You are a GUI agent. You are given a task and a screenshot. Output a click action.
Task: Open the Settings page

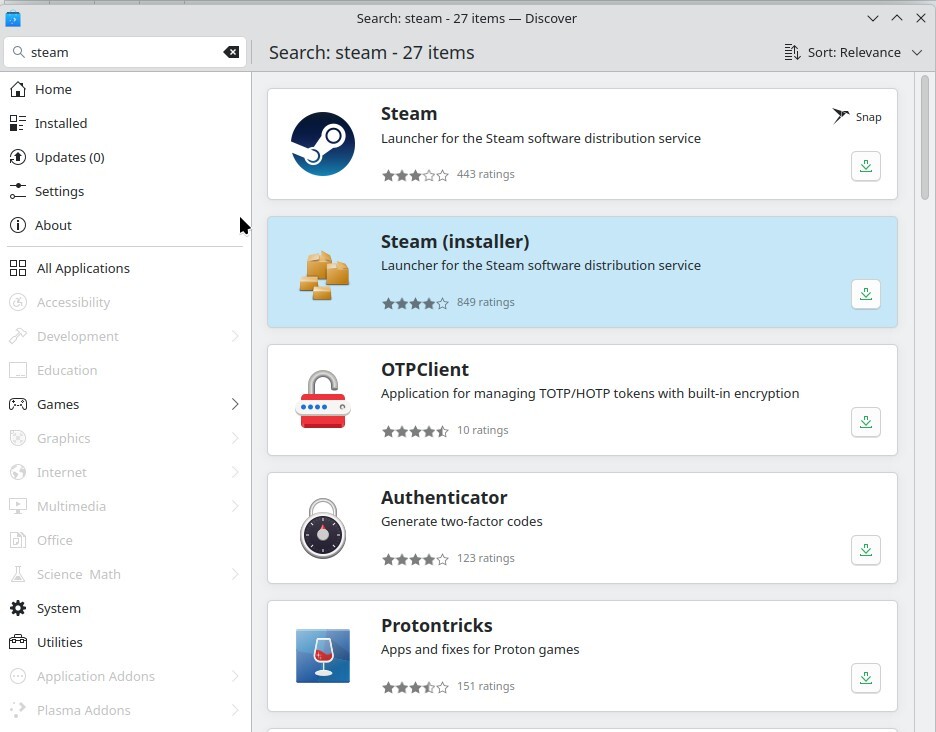(x=125, y=191)
